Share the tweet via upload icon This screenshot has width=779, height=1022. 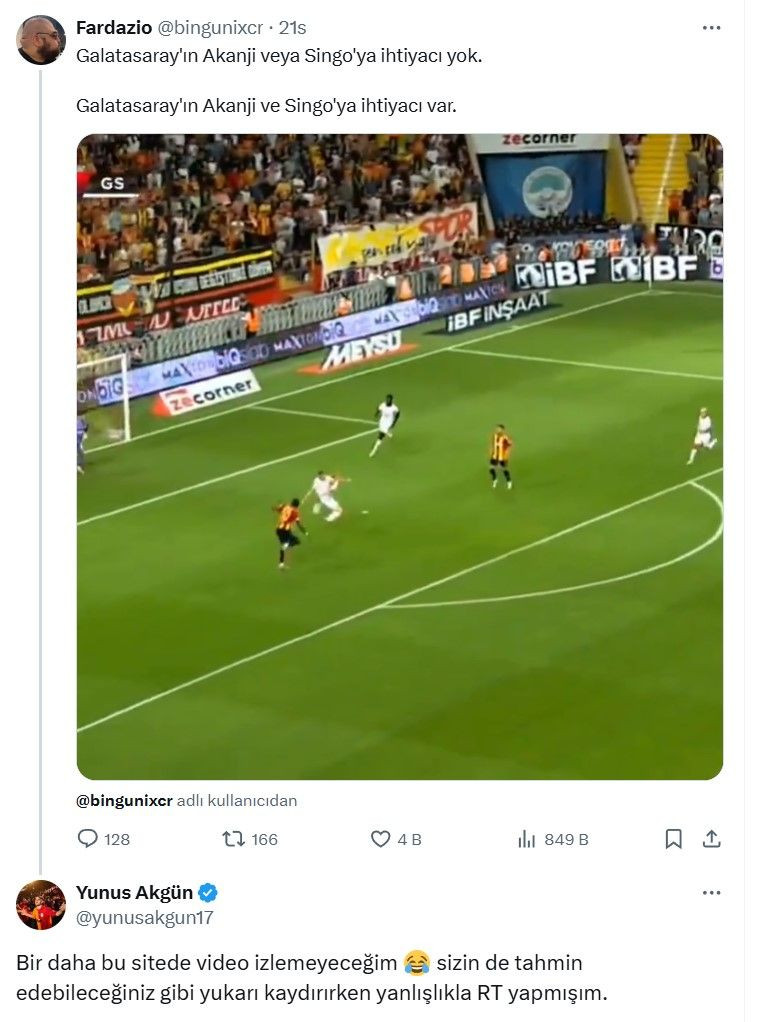click(x=712, y=839)
